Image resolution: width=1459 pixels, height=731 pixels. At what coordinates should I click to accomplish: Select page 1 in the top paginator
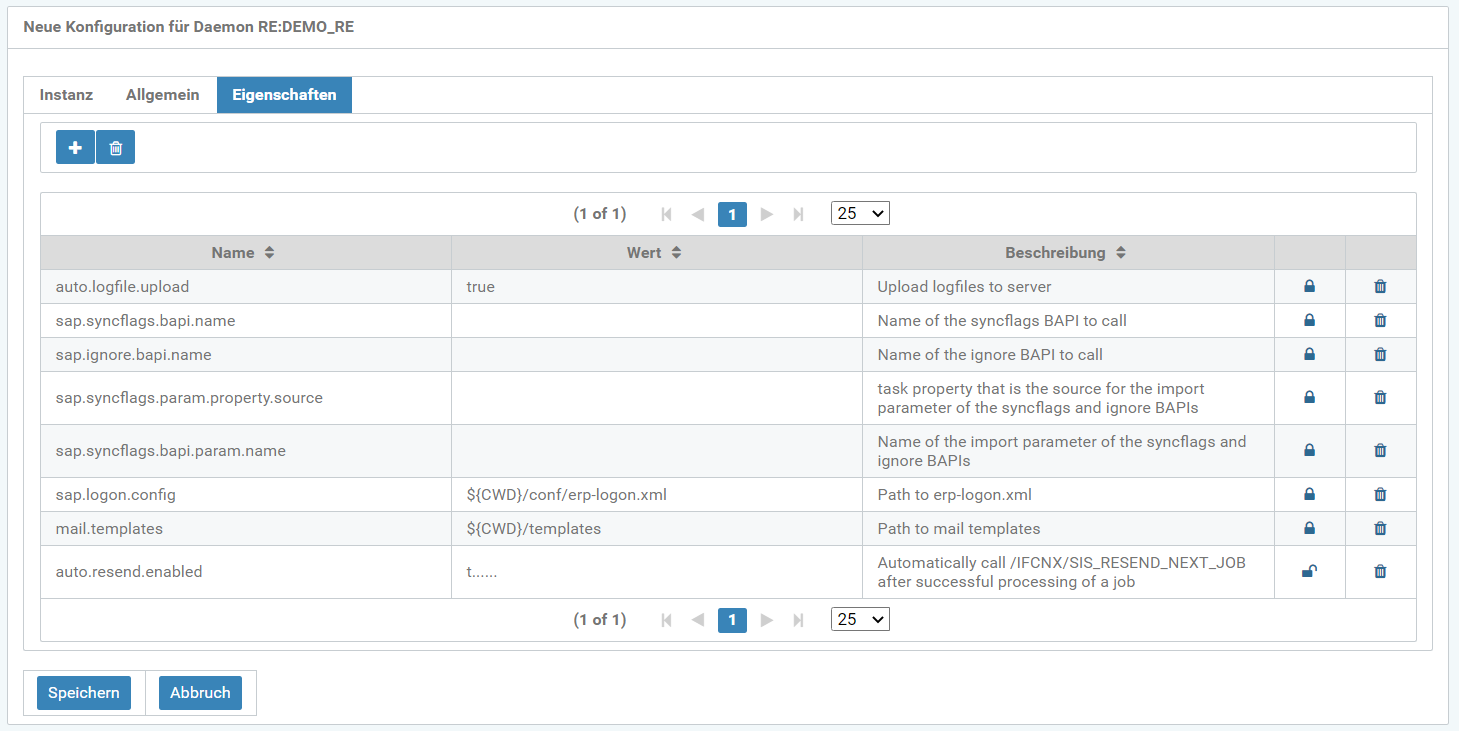pyautogui.click(x=732, y=214)
